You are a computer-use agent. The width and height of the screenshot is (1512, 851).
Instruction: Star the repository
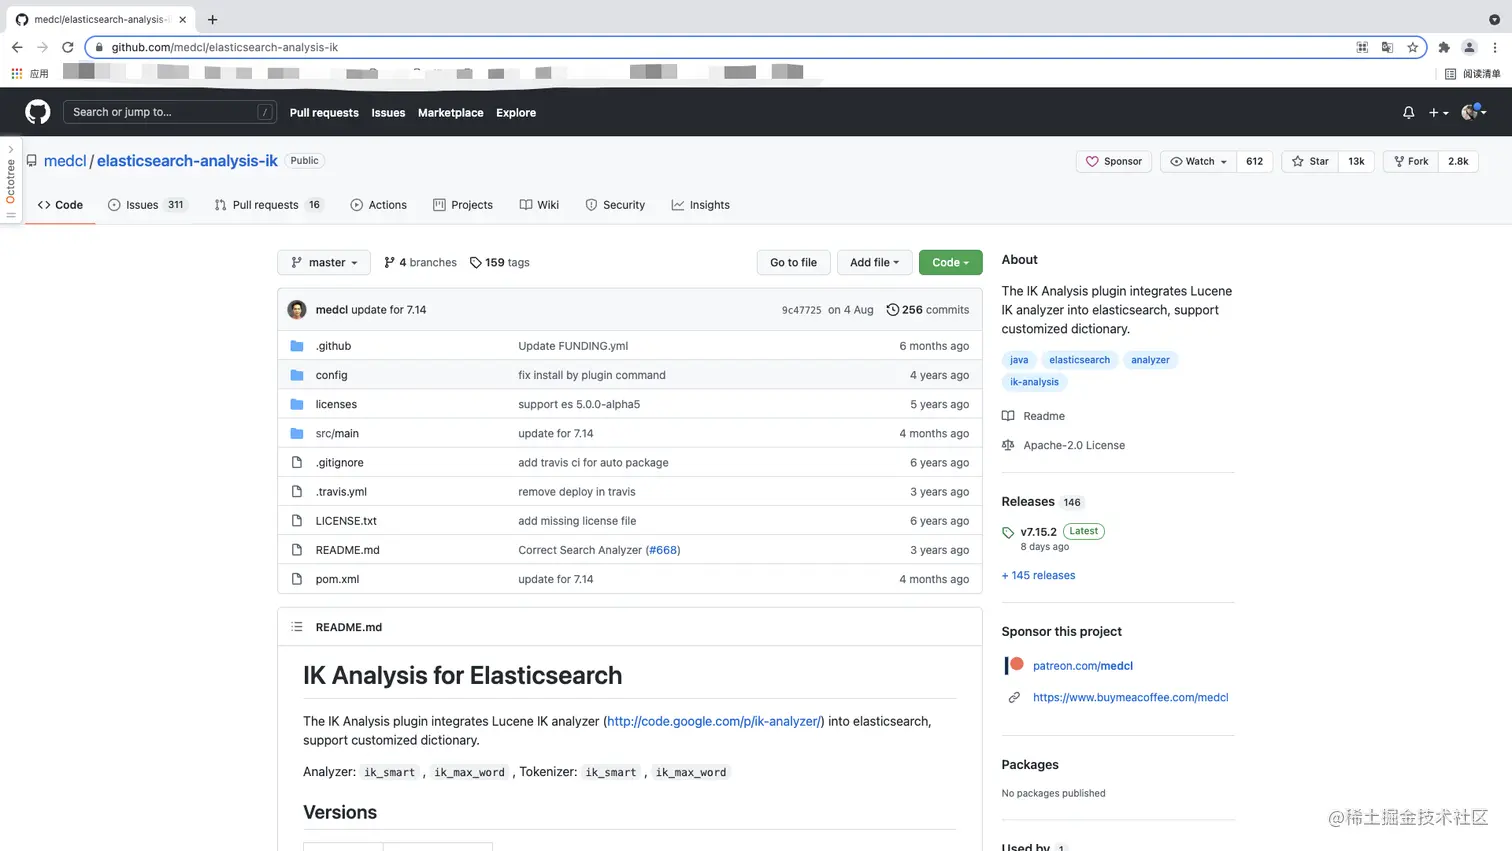1310,161
